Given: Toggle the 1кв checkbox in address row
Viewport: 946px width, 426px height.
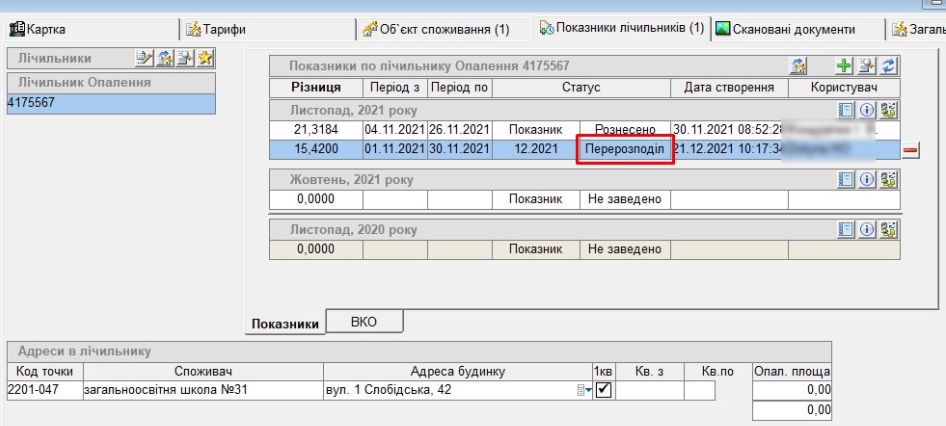Looking at the screenshot, I should pyautogui.click(x=603, y=389).
